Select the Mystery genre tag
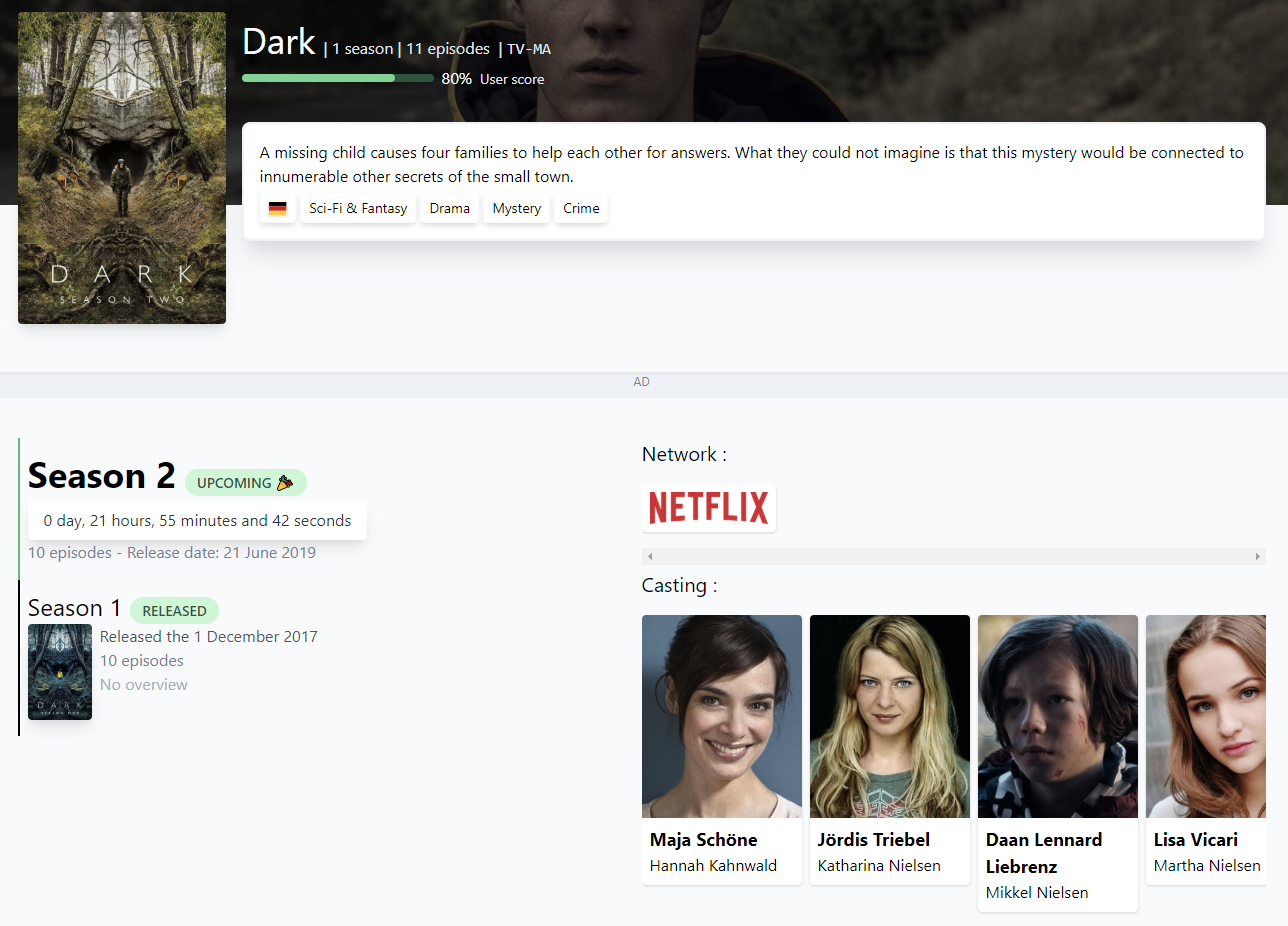The image size is (1288, 926). 517,209
